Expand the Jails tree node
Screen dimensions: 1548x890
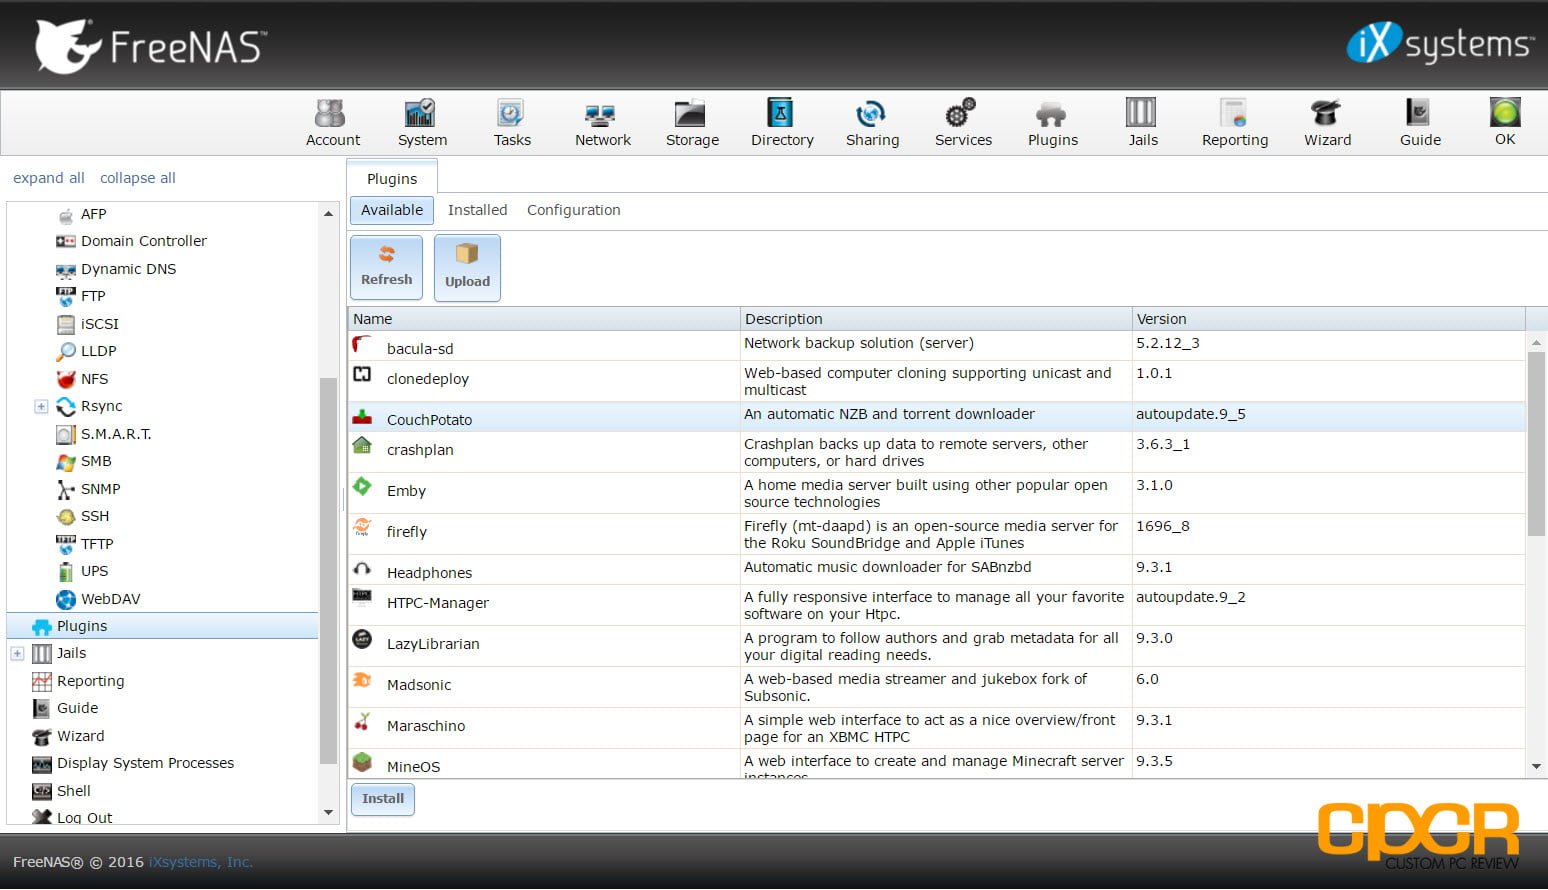coord(17,653)
